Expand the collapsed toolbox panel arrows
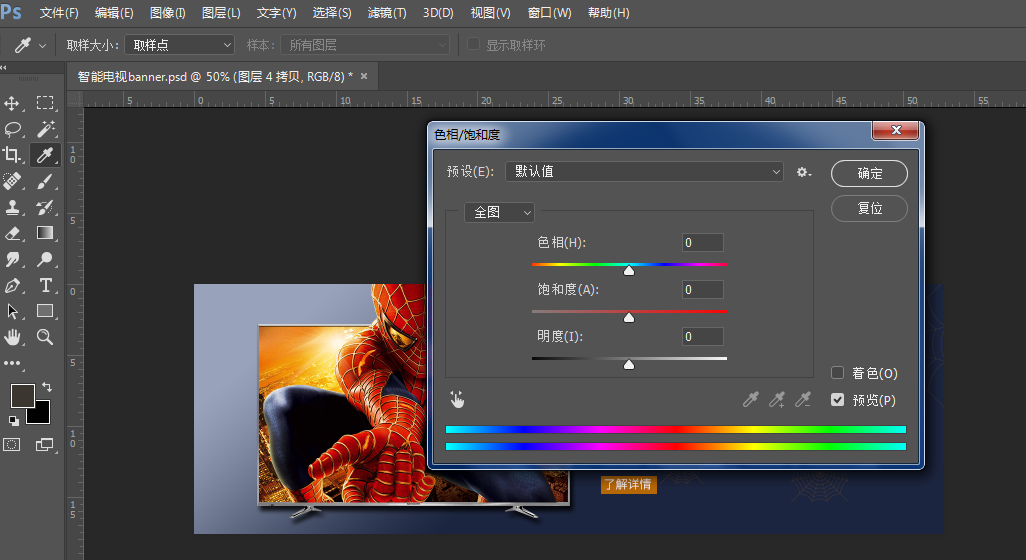 point(4,67)
